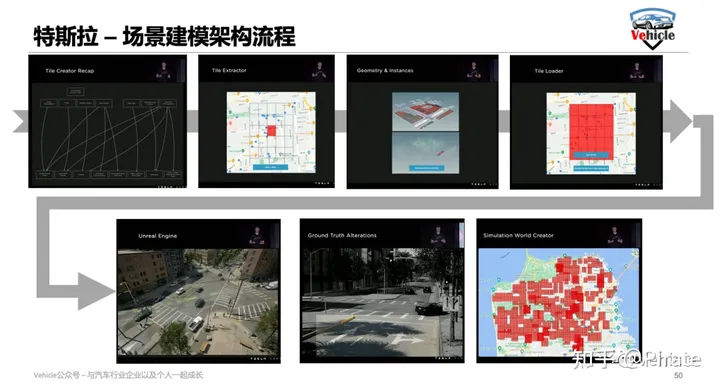This screenshot has width=720, height=389.
Task: Open the Simulation World Creator map
Action: tap(559, 302)
